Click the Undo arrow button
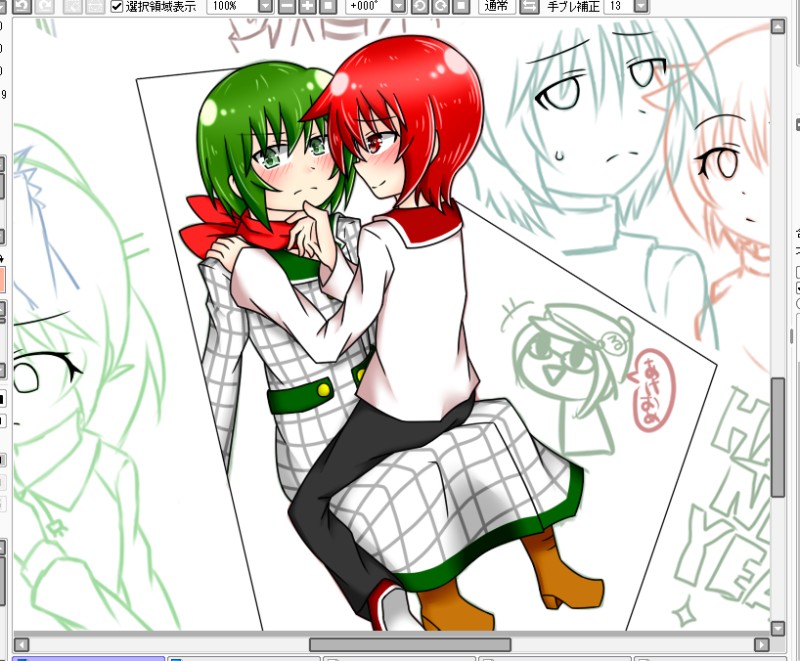The image size is (800, 661). (x=21, y=6)
